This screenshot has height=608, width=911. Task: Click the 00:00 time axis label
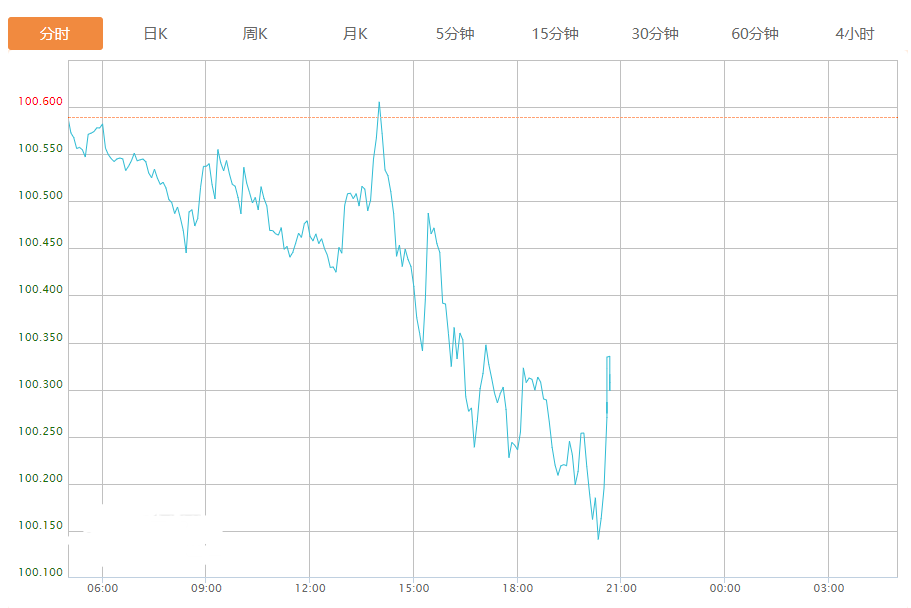click(725, 588)
